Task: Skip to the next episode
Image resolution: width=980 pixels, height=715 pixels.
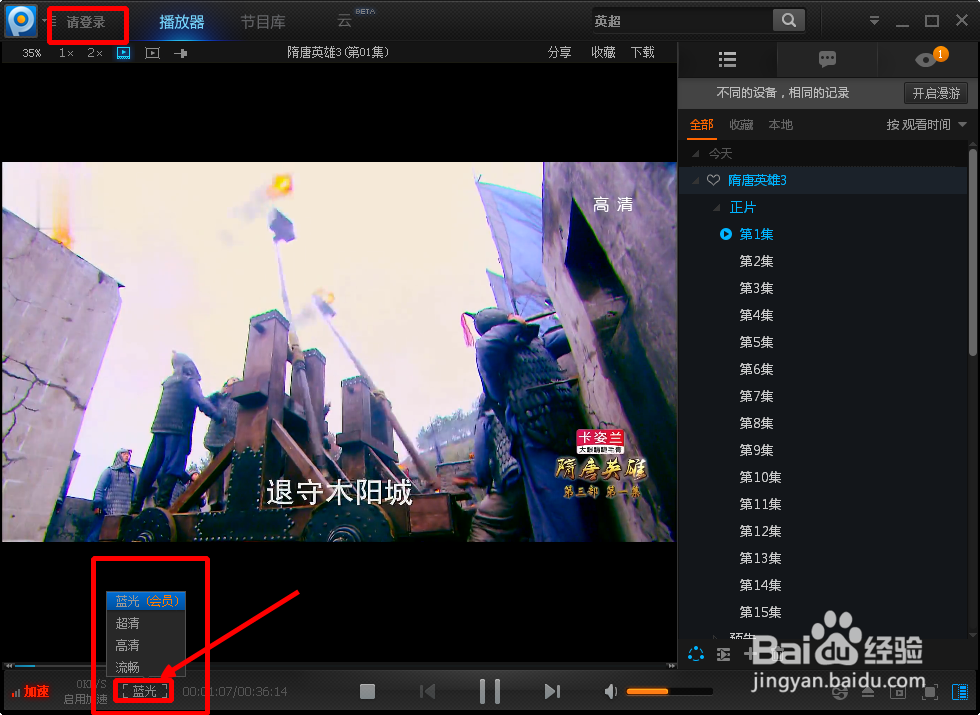Action: pyautogui.click(x=552, y=691)
